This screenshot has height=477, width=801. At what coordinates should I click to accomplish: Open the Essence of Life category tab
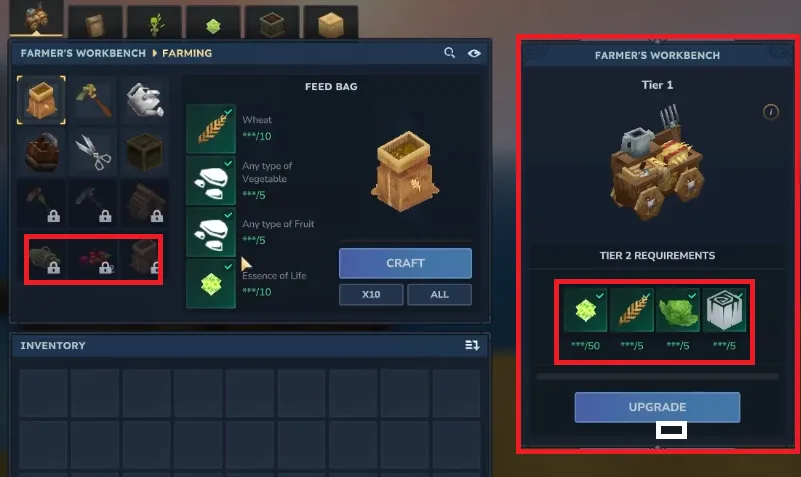[x=213, y=23]
